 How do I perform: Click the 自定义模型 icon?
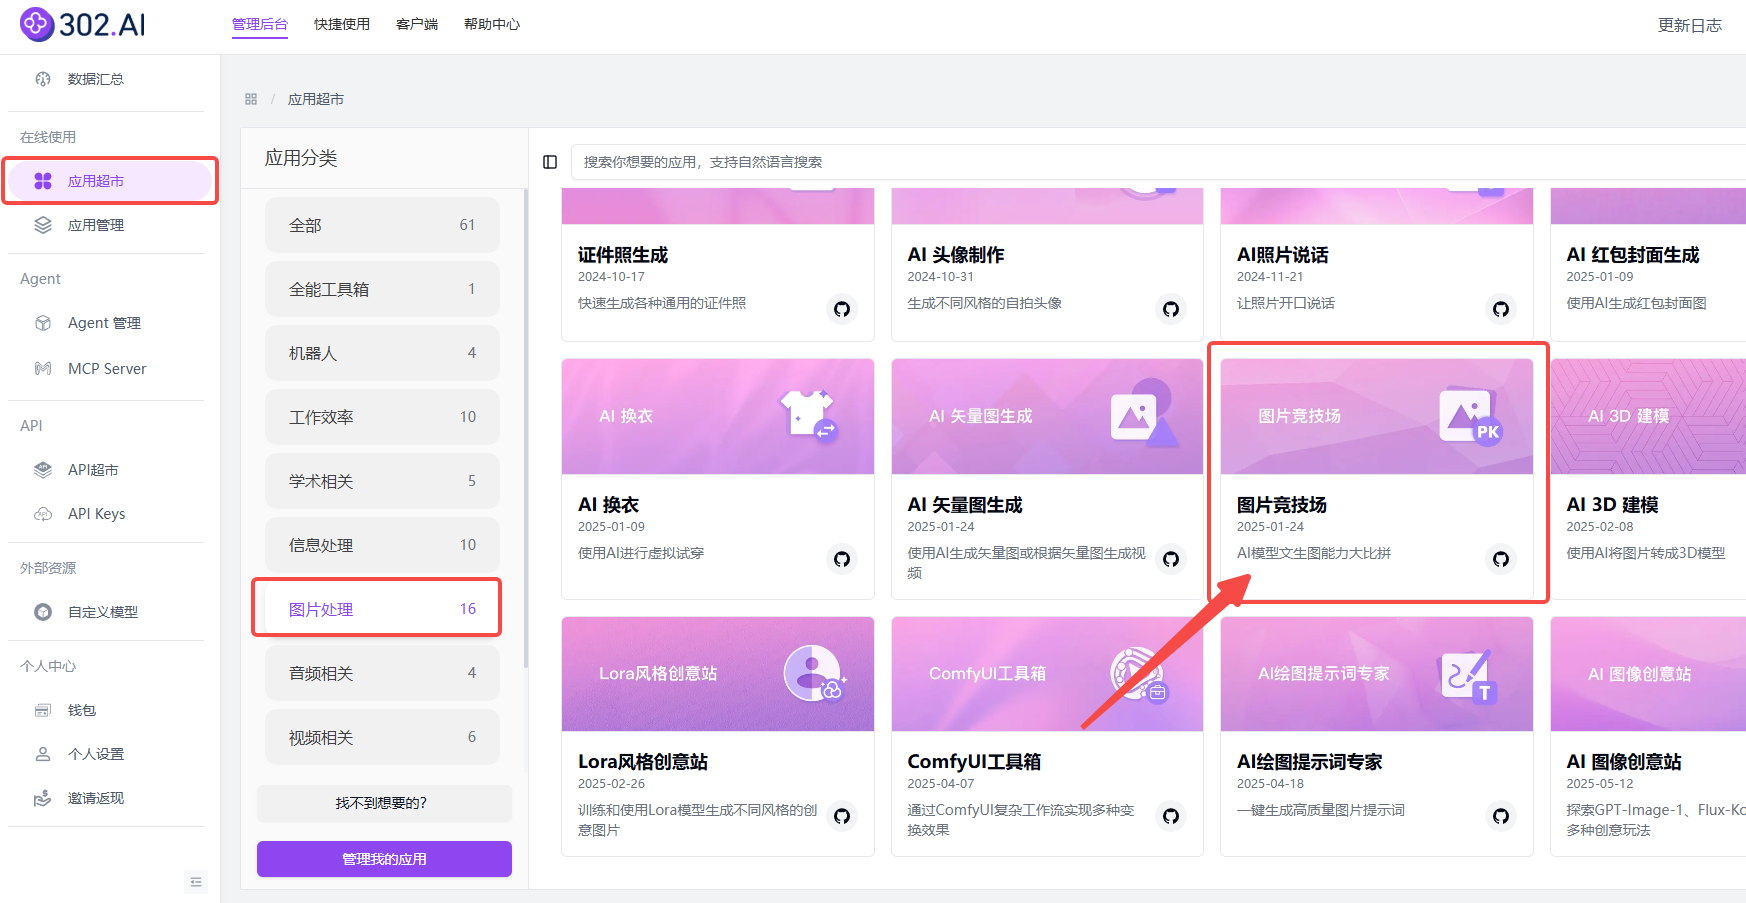coord(43,612)
